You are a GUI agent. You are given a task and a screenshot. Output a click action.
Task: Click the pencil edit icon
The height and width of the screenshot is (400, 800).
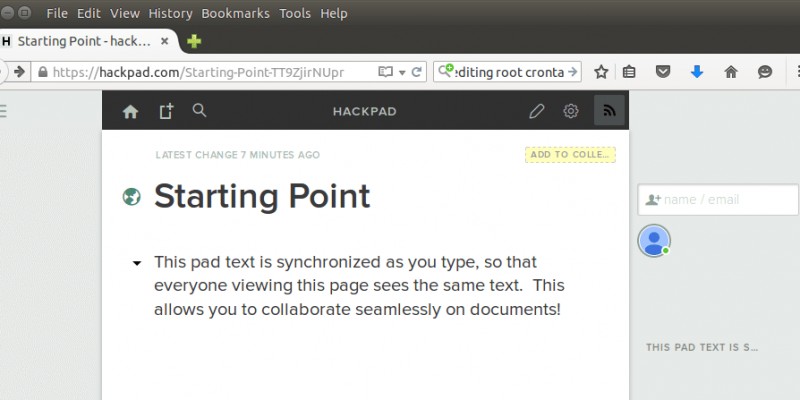point(537,111)
